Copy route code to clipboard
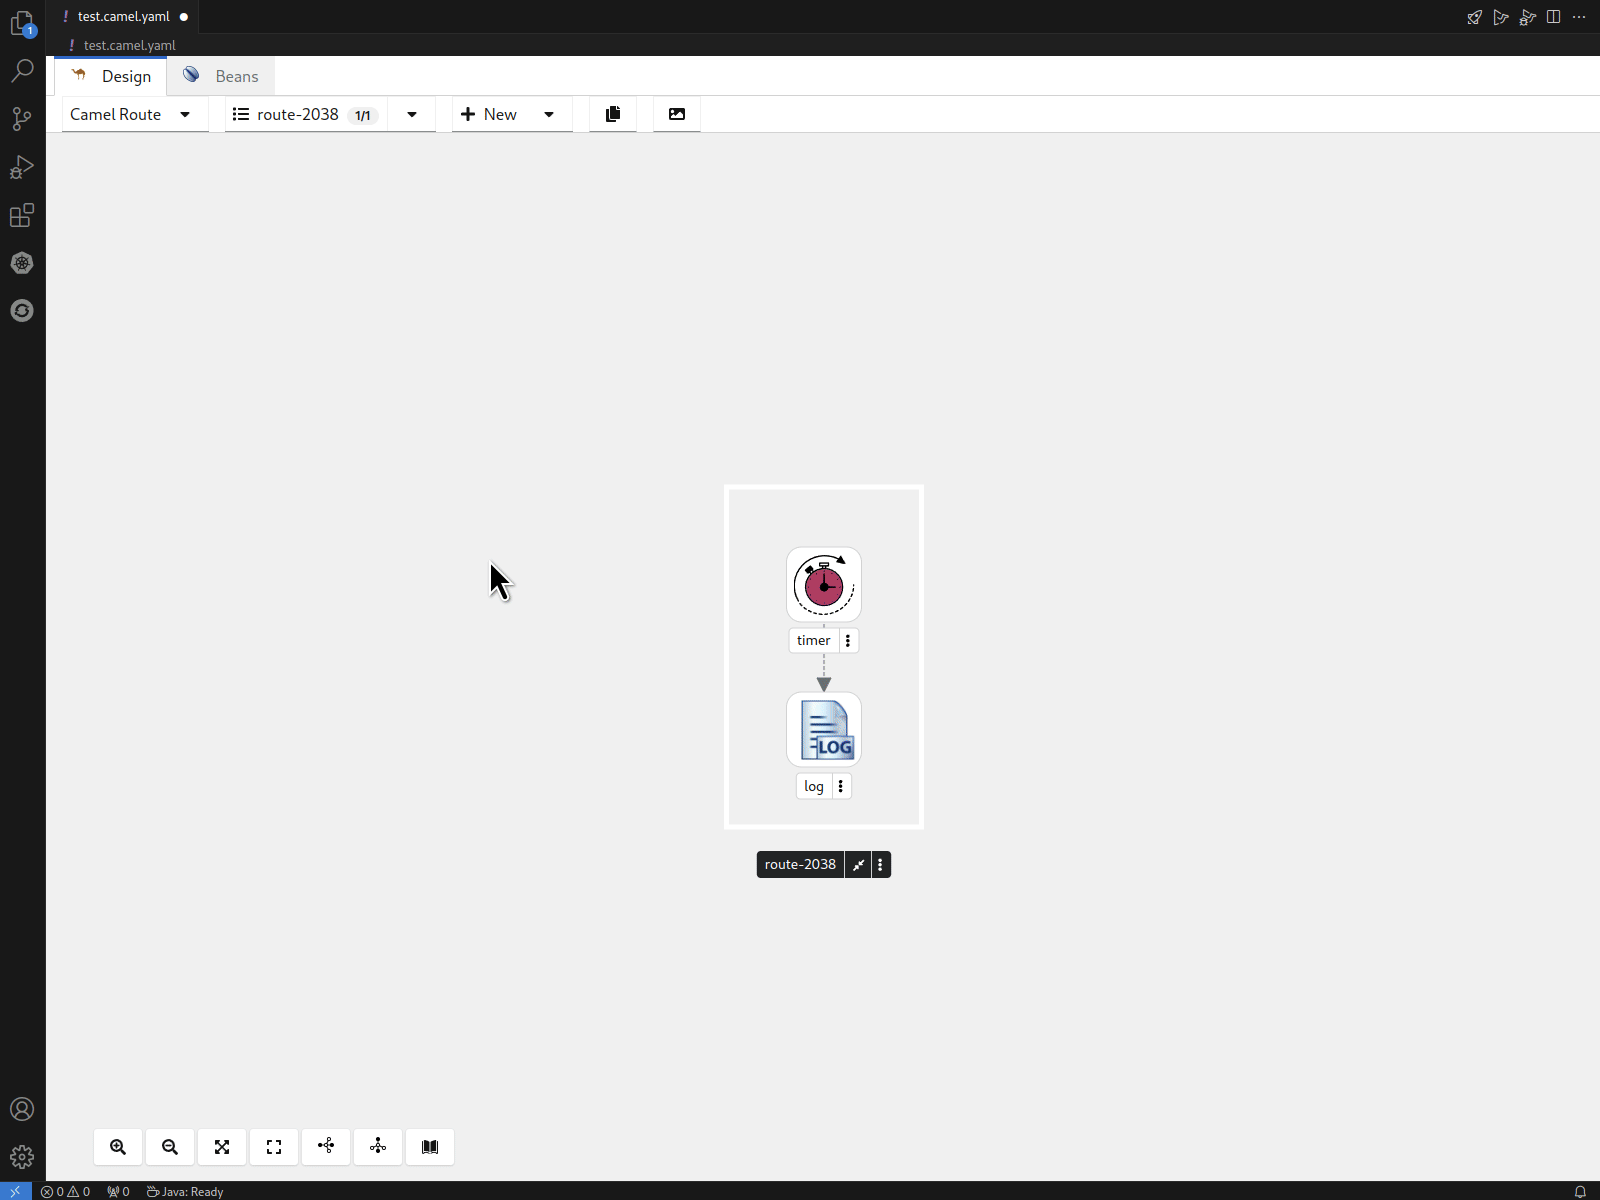 pyautogui.click(x=613, y=114)
